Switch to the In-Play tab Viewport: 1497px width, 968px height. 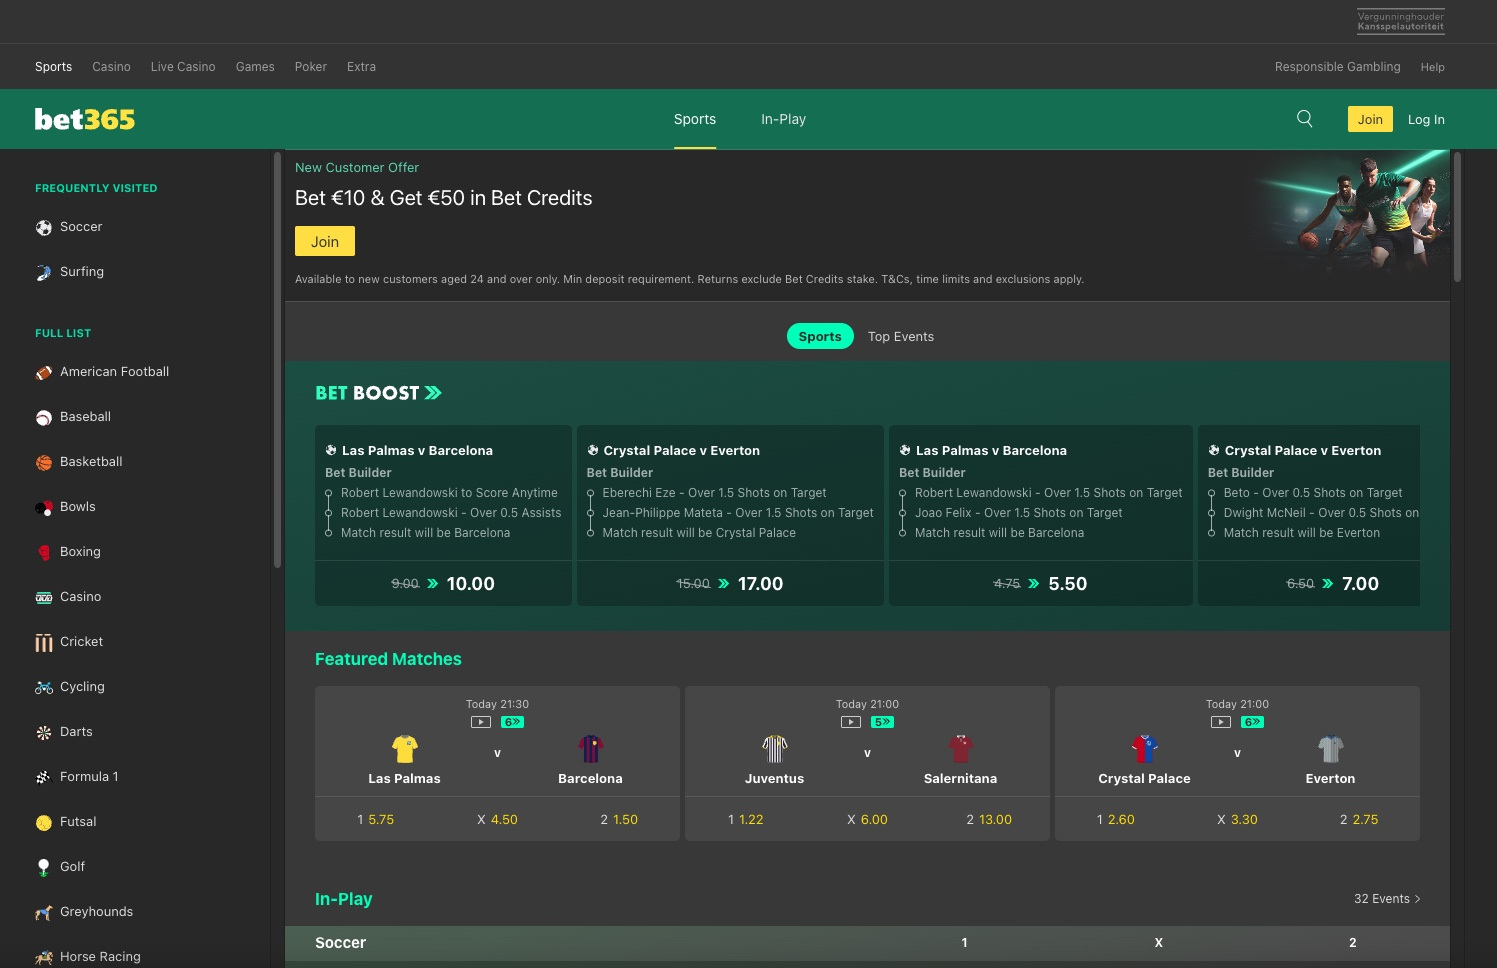(783, 119)
